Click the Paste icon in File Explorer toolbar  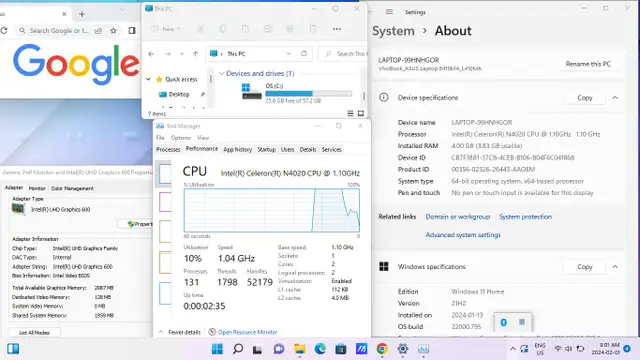pos(245,29)
